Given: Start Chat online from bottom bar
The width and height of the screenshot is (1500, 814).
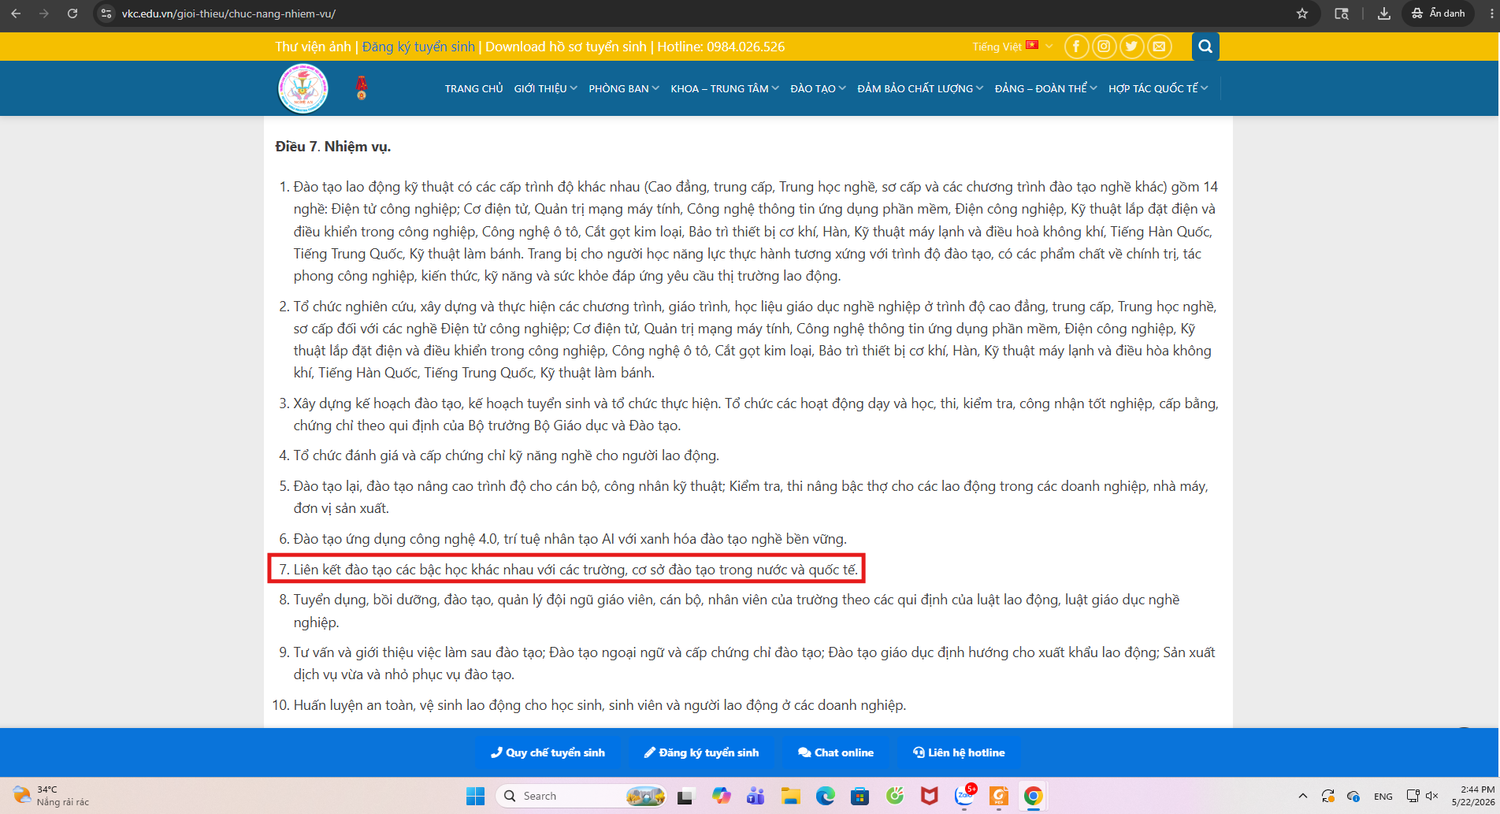Looking at the screenshot, I should click(836, 753).
